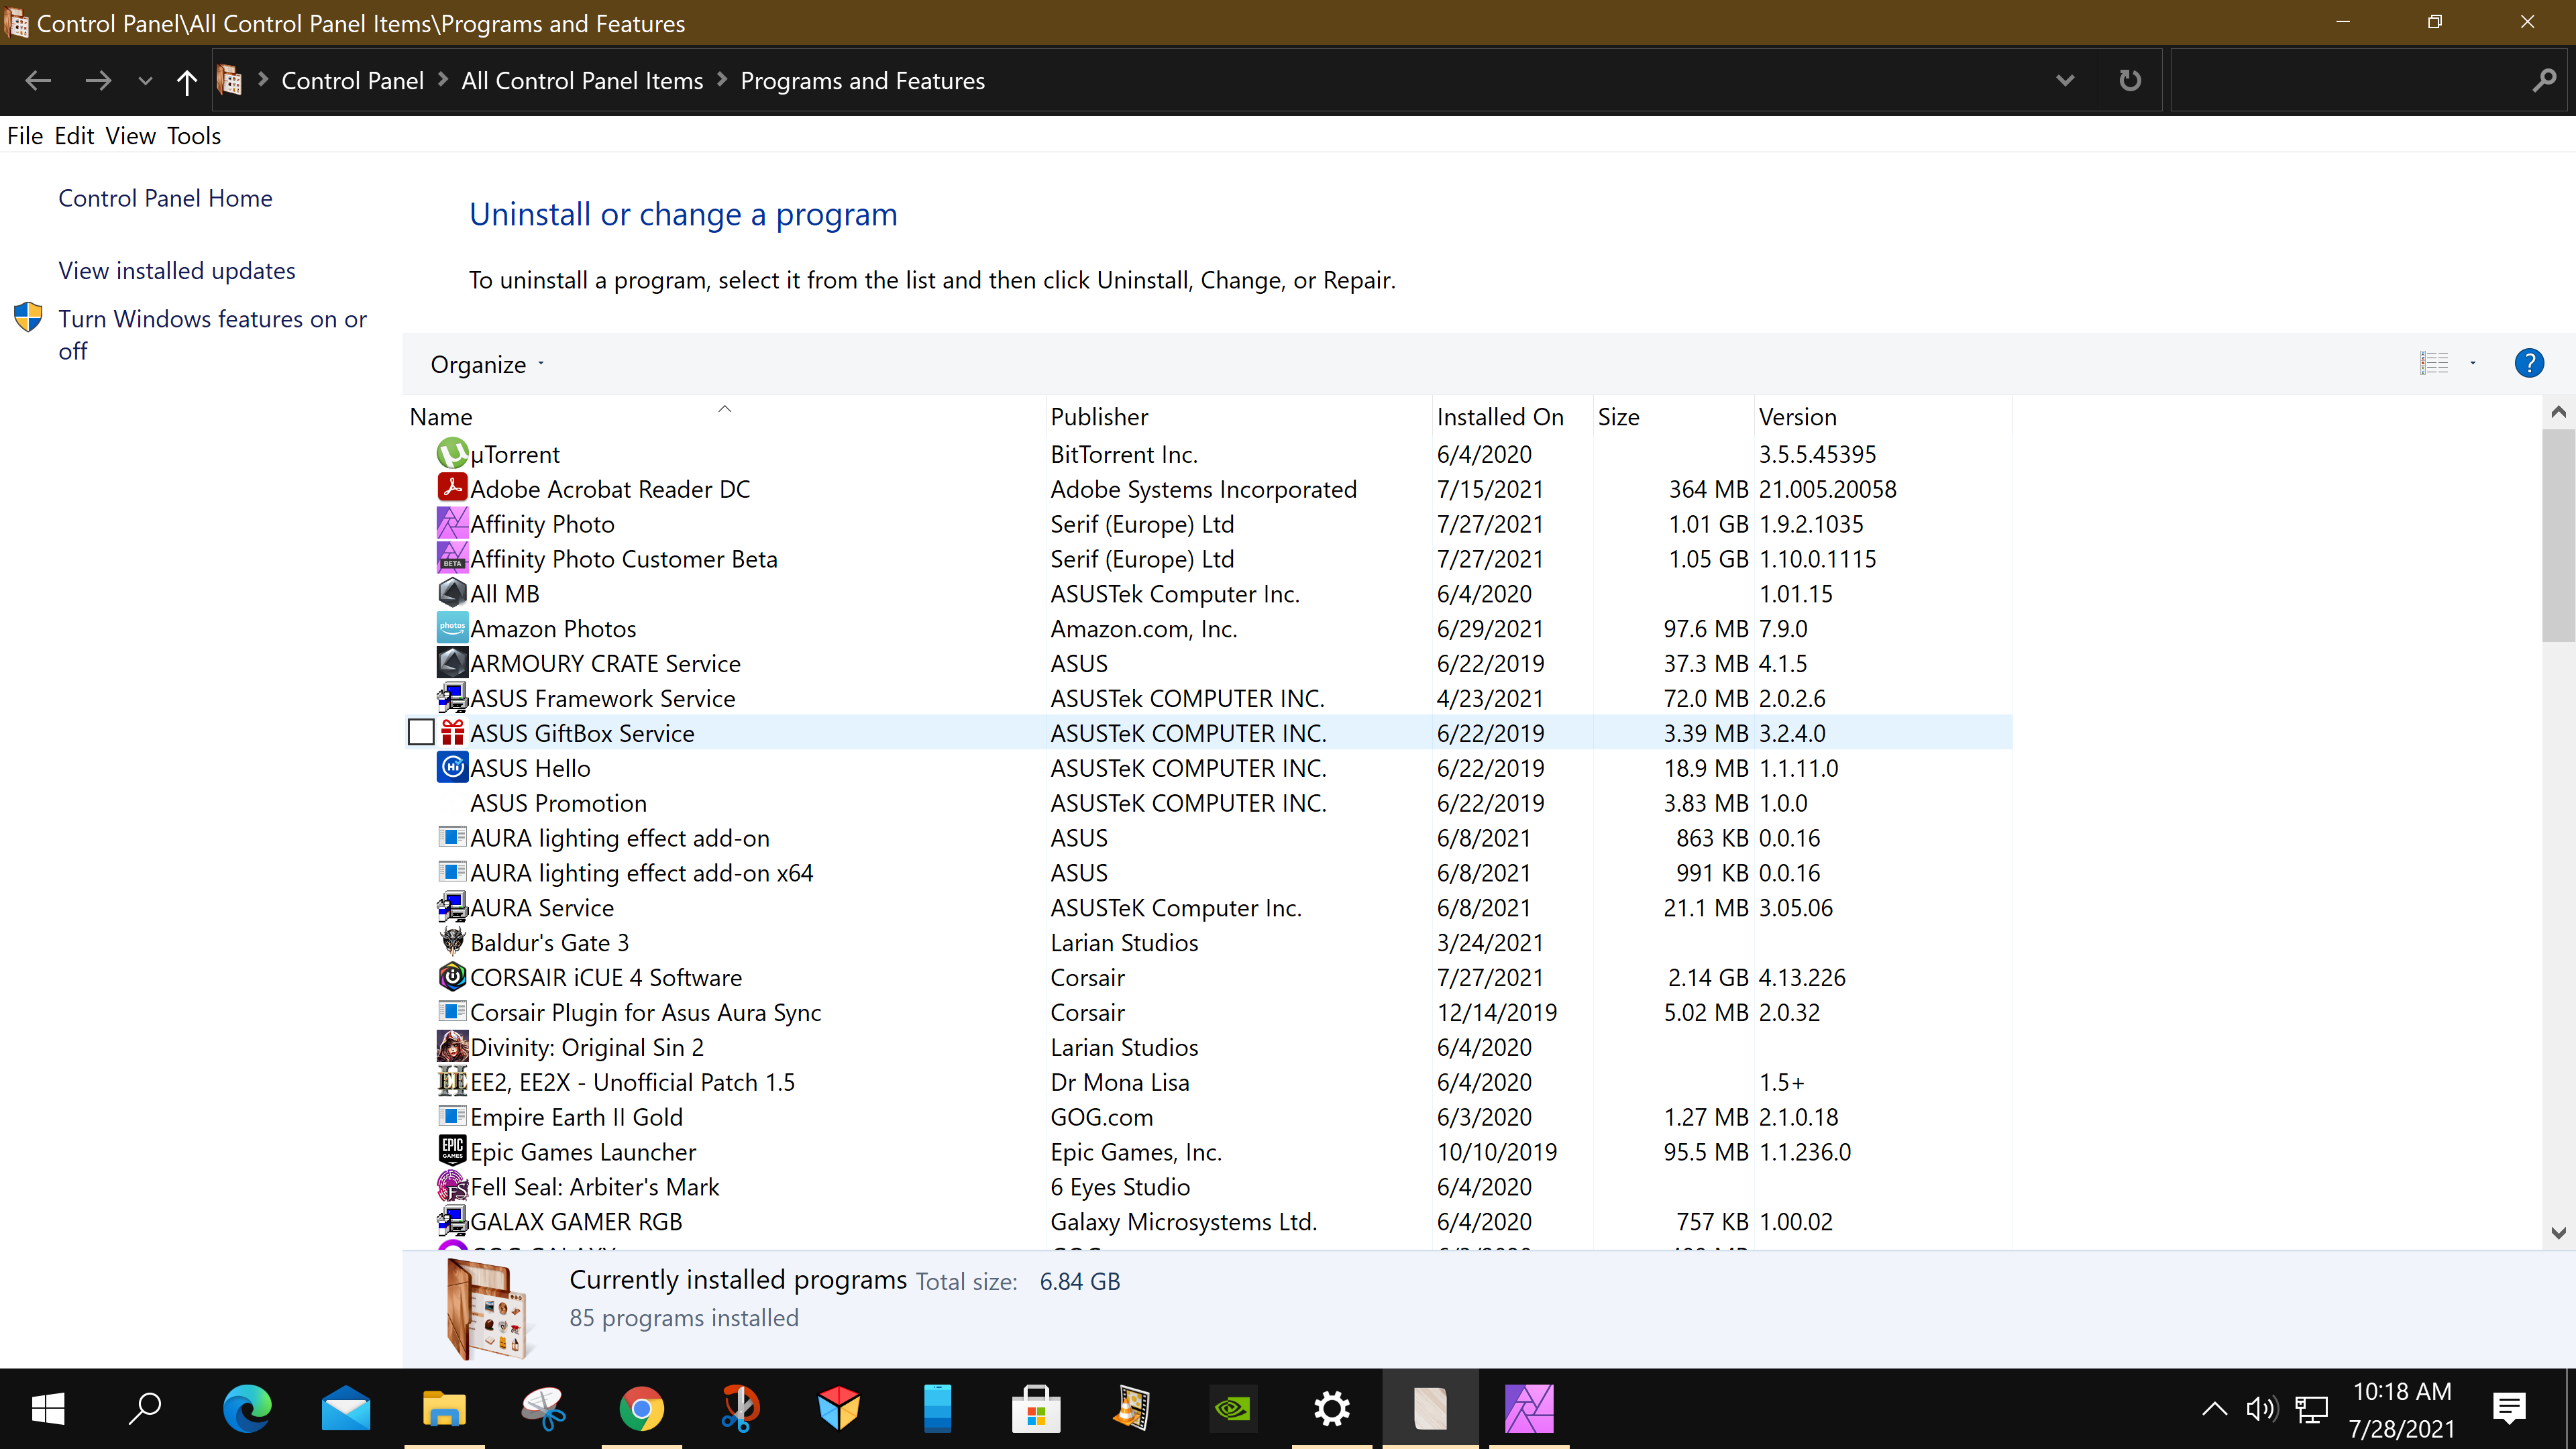
Task: Go back using the back arrow
Action: click(x=37, y=80)
